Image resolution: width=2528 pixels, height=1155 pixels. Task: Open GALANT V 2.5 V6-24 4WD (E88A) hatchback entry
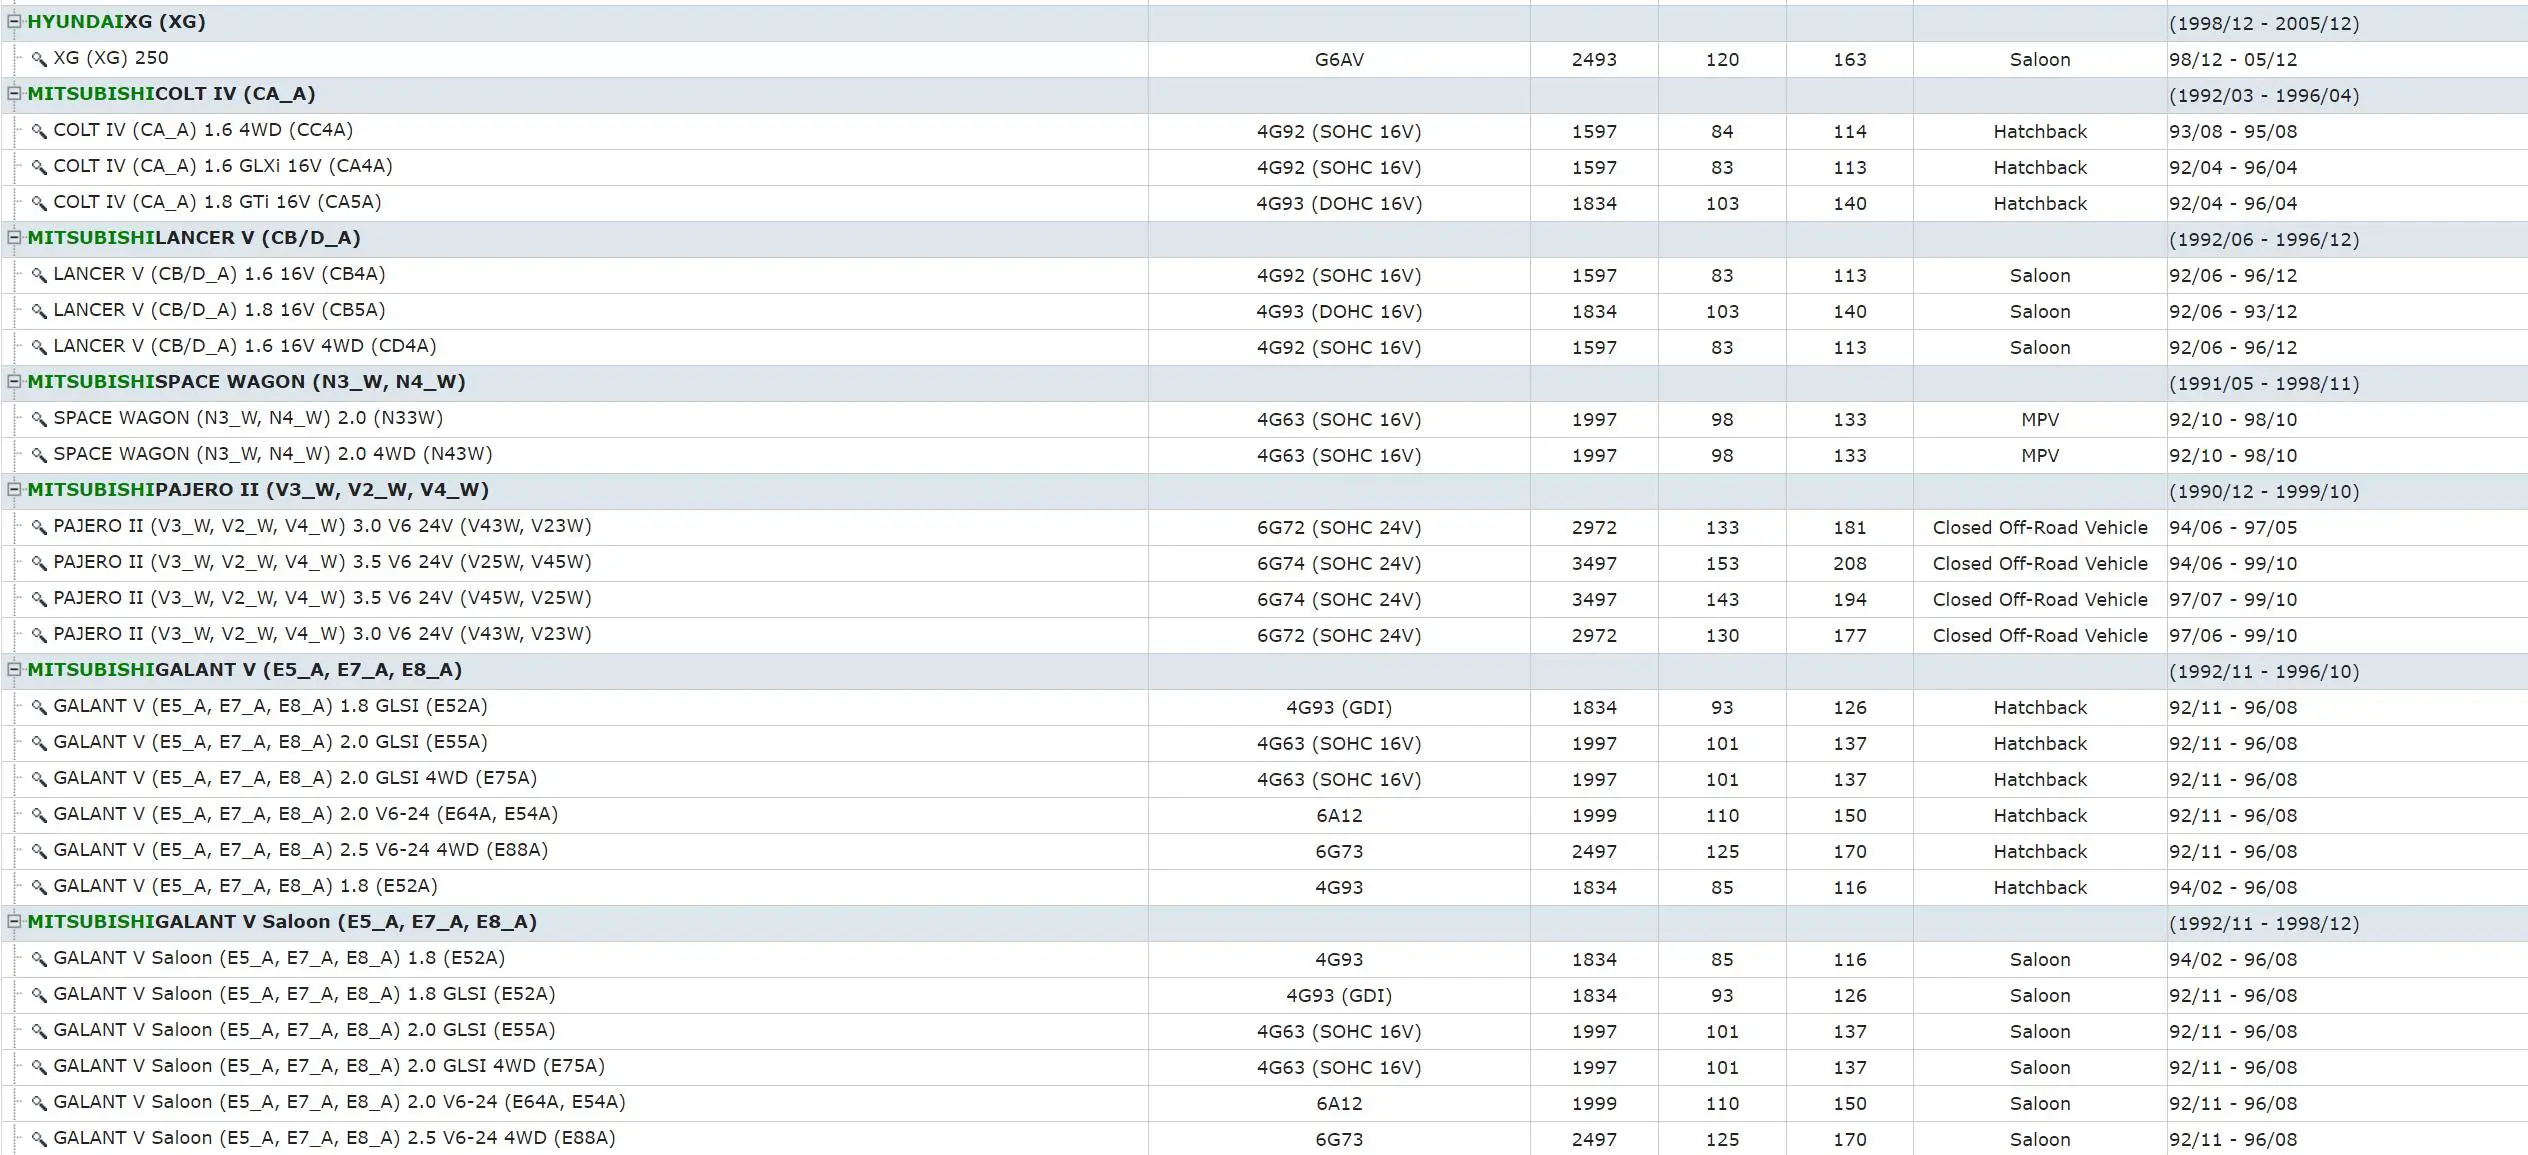[301, 850]
